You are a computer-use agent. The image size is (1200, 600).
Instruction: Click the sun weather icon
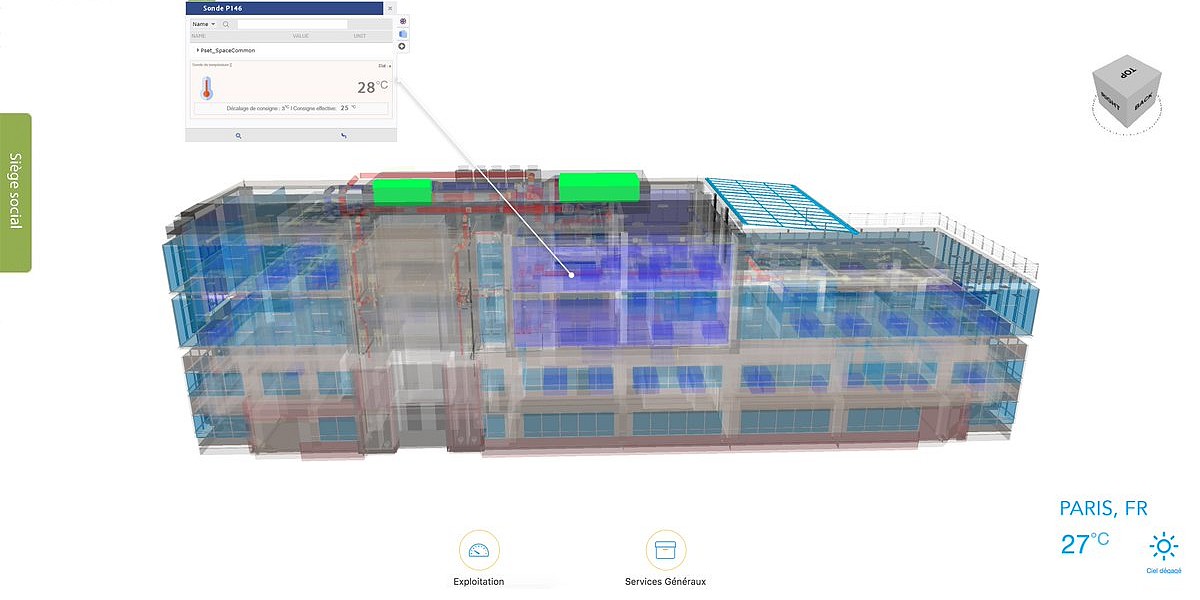tap(1163, 546)
